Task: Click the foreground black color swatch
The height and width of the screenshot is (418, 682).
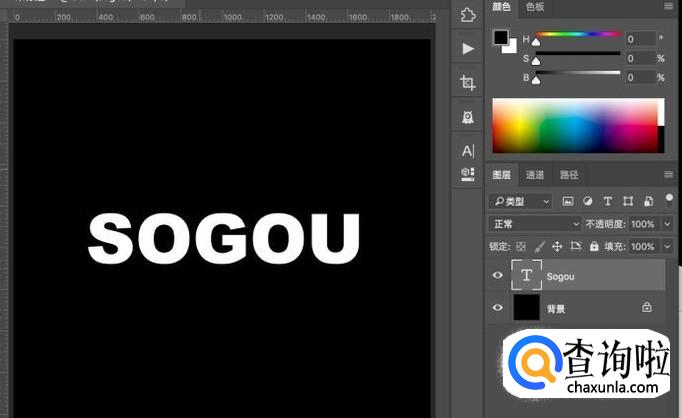Action: [501, 37]
